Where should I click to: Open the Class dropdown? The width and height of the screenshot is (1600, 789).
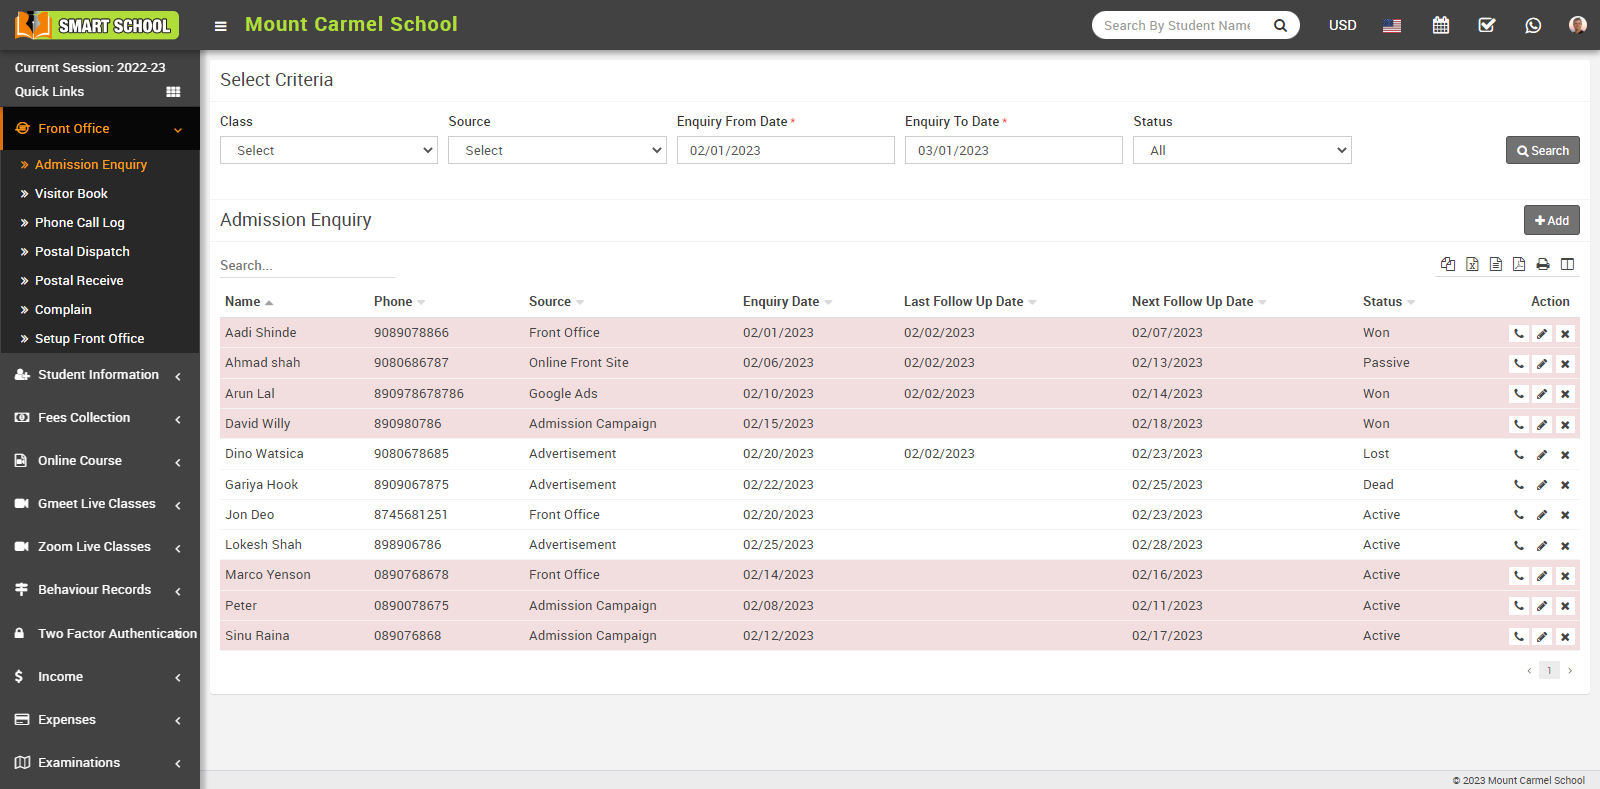pos(329,150)
